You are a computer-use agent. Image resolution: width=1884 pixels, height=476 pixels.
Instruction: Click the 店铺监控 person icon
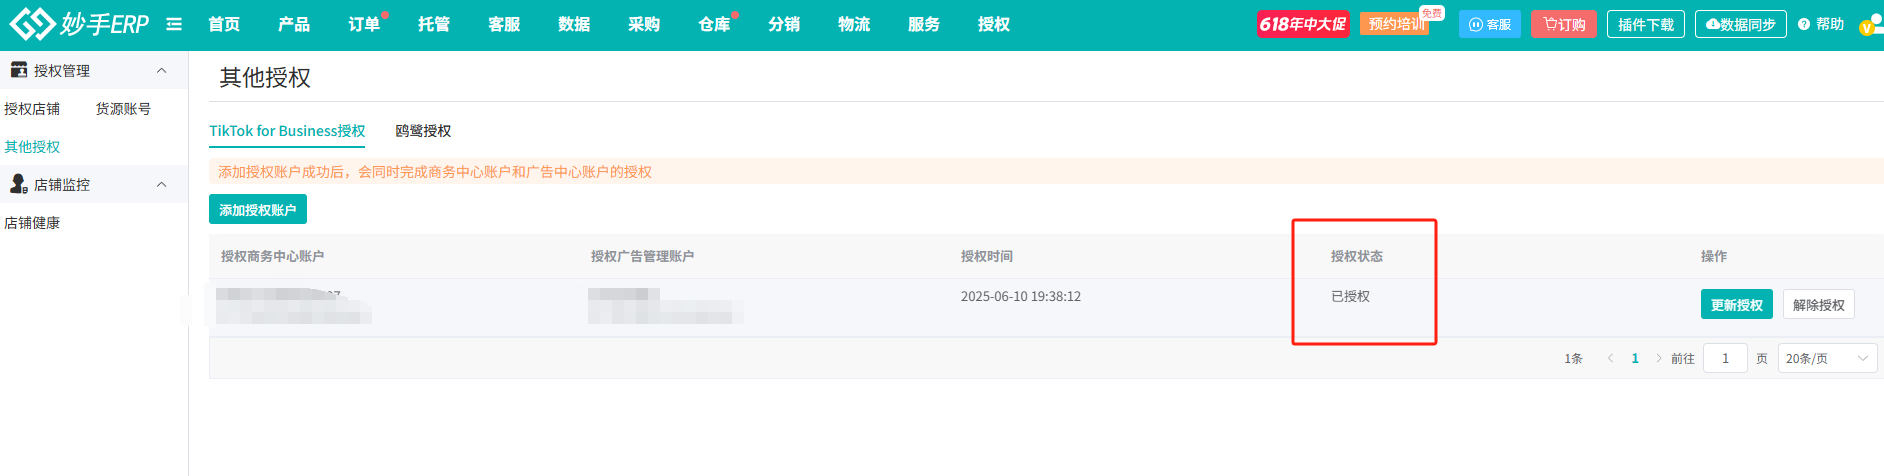(18, 184)
